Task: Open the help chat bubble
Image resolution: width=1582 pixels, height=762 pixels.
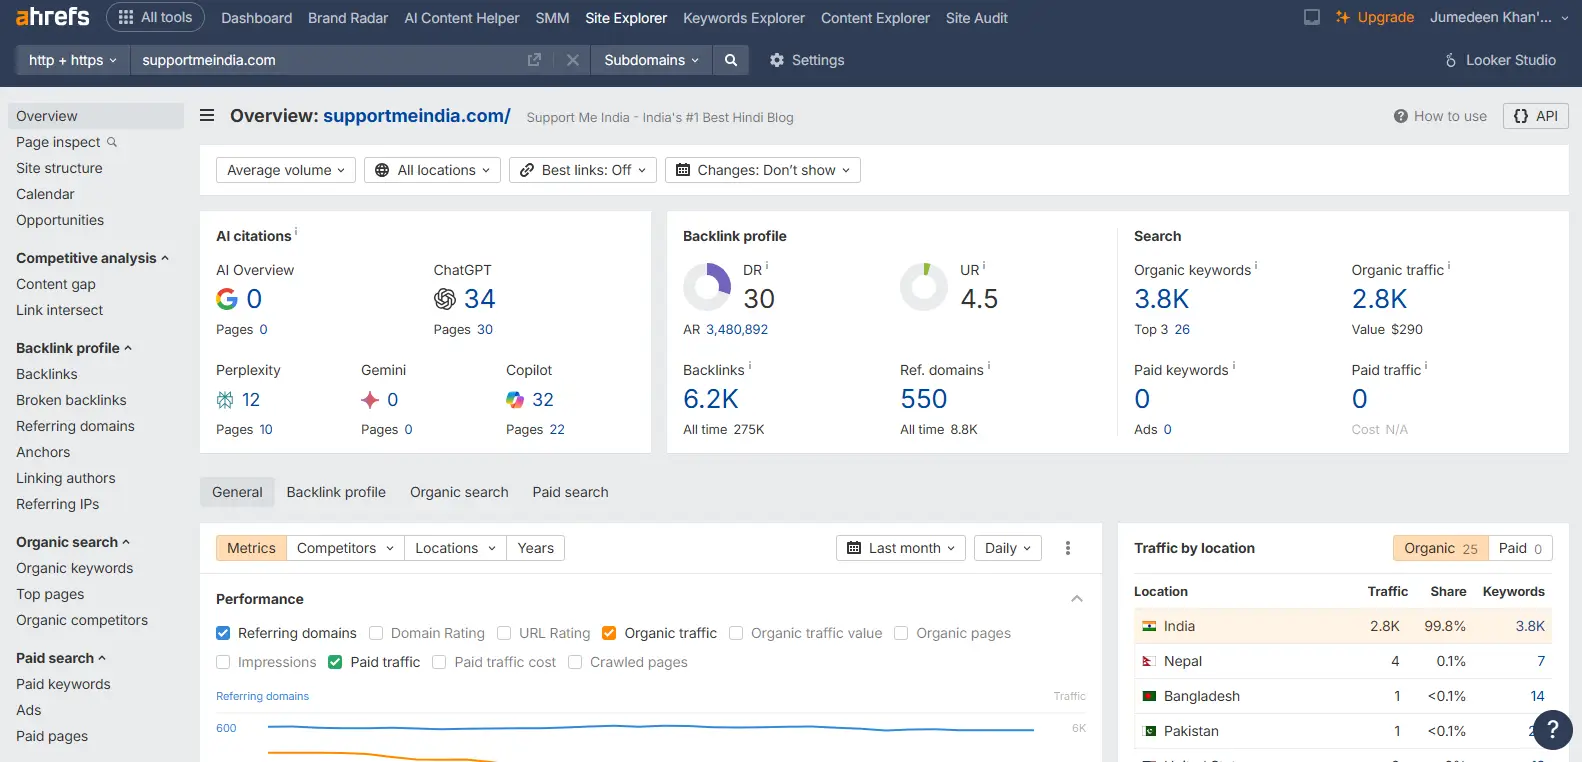Action: point(1552,730)
